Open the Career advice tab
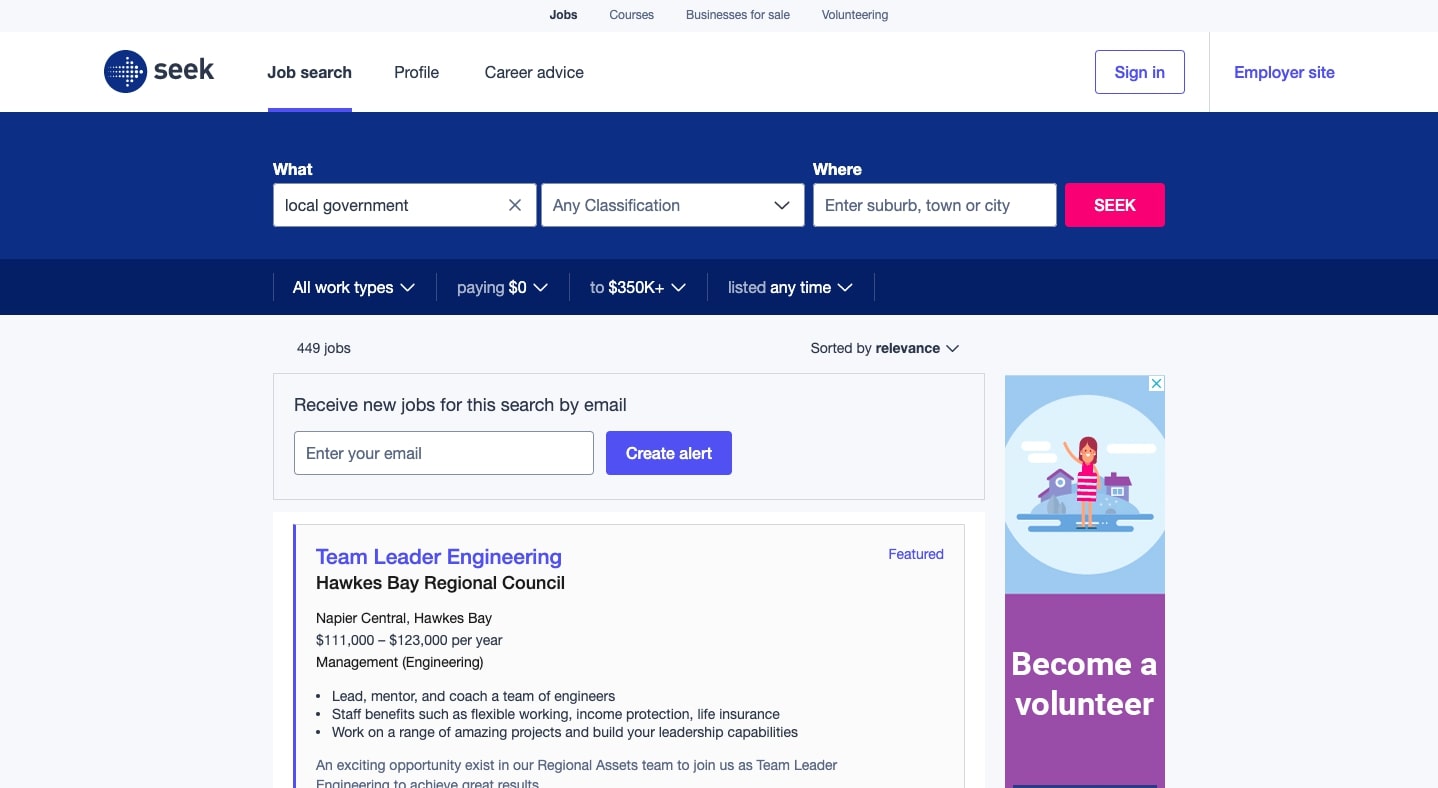This screenshot has height=788, width=1438. pos(534,72)
